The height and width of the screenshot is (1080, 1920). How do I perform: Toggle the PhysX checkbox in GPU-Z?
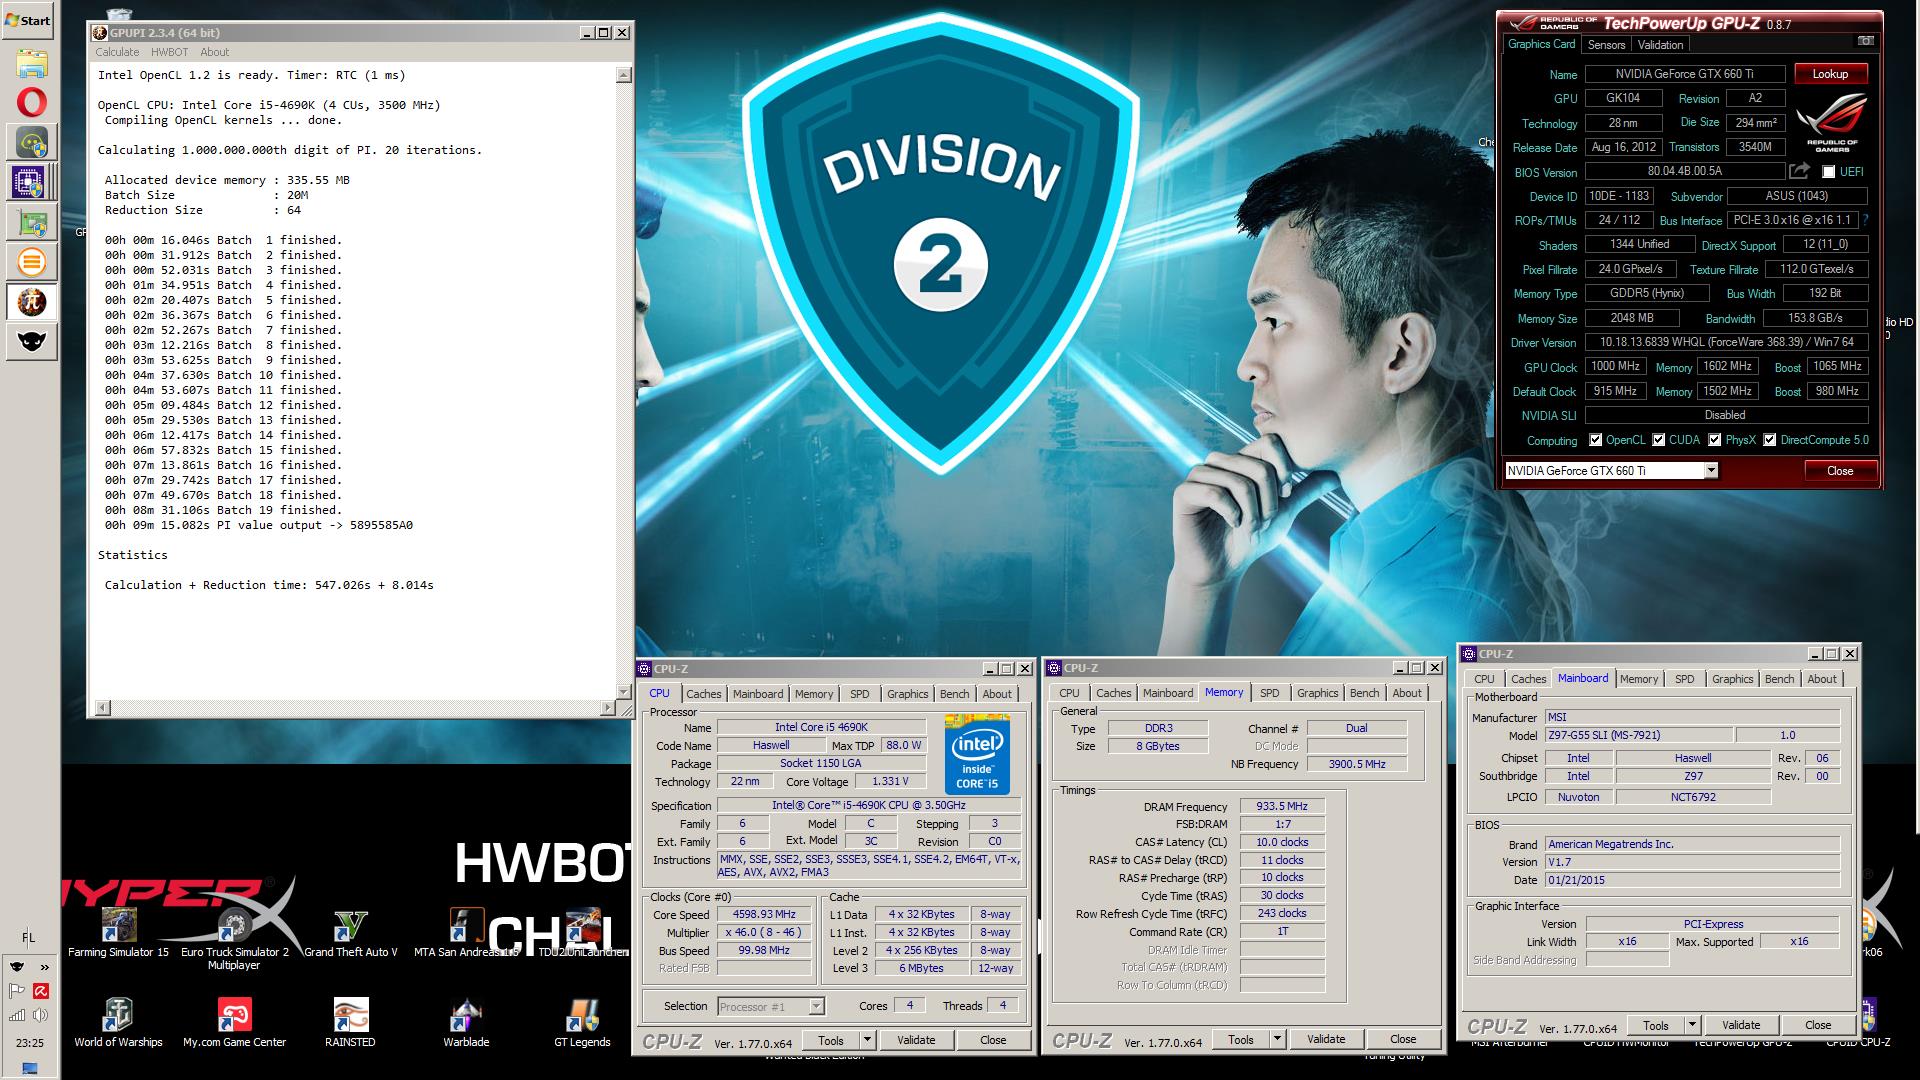(1715, 440)
